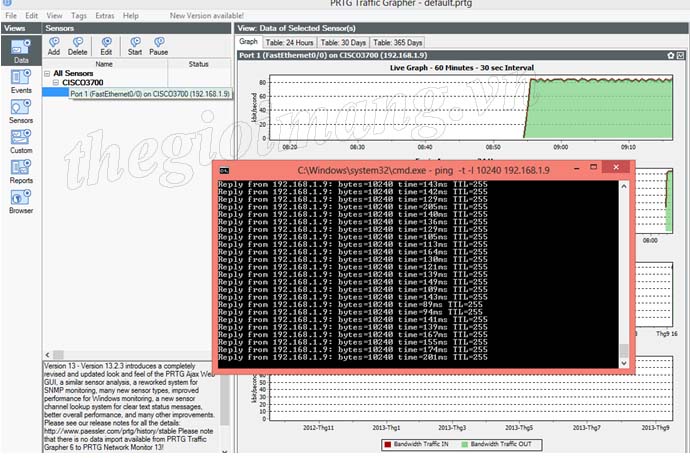Viewport: 690px width, 458px height.
Task: Collapse the All Sensors tree node
Action: click(x=47, y=73)
